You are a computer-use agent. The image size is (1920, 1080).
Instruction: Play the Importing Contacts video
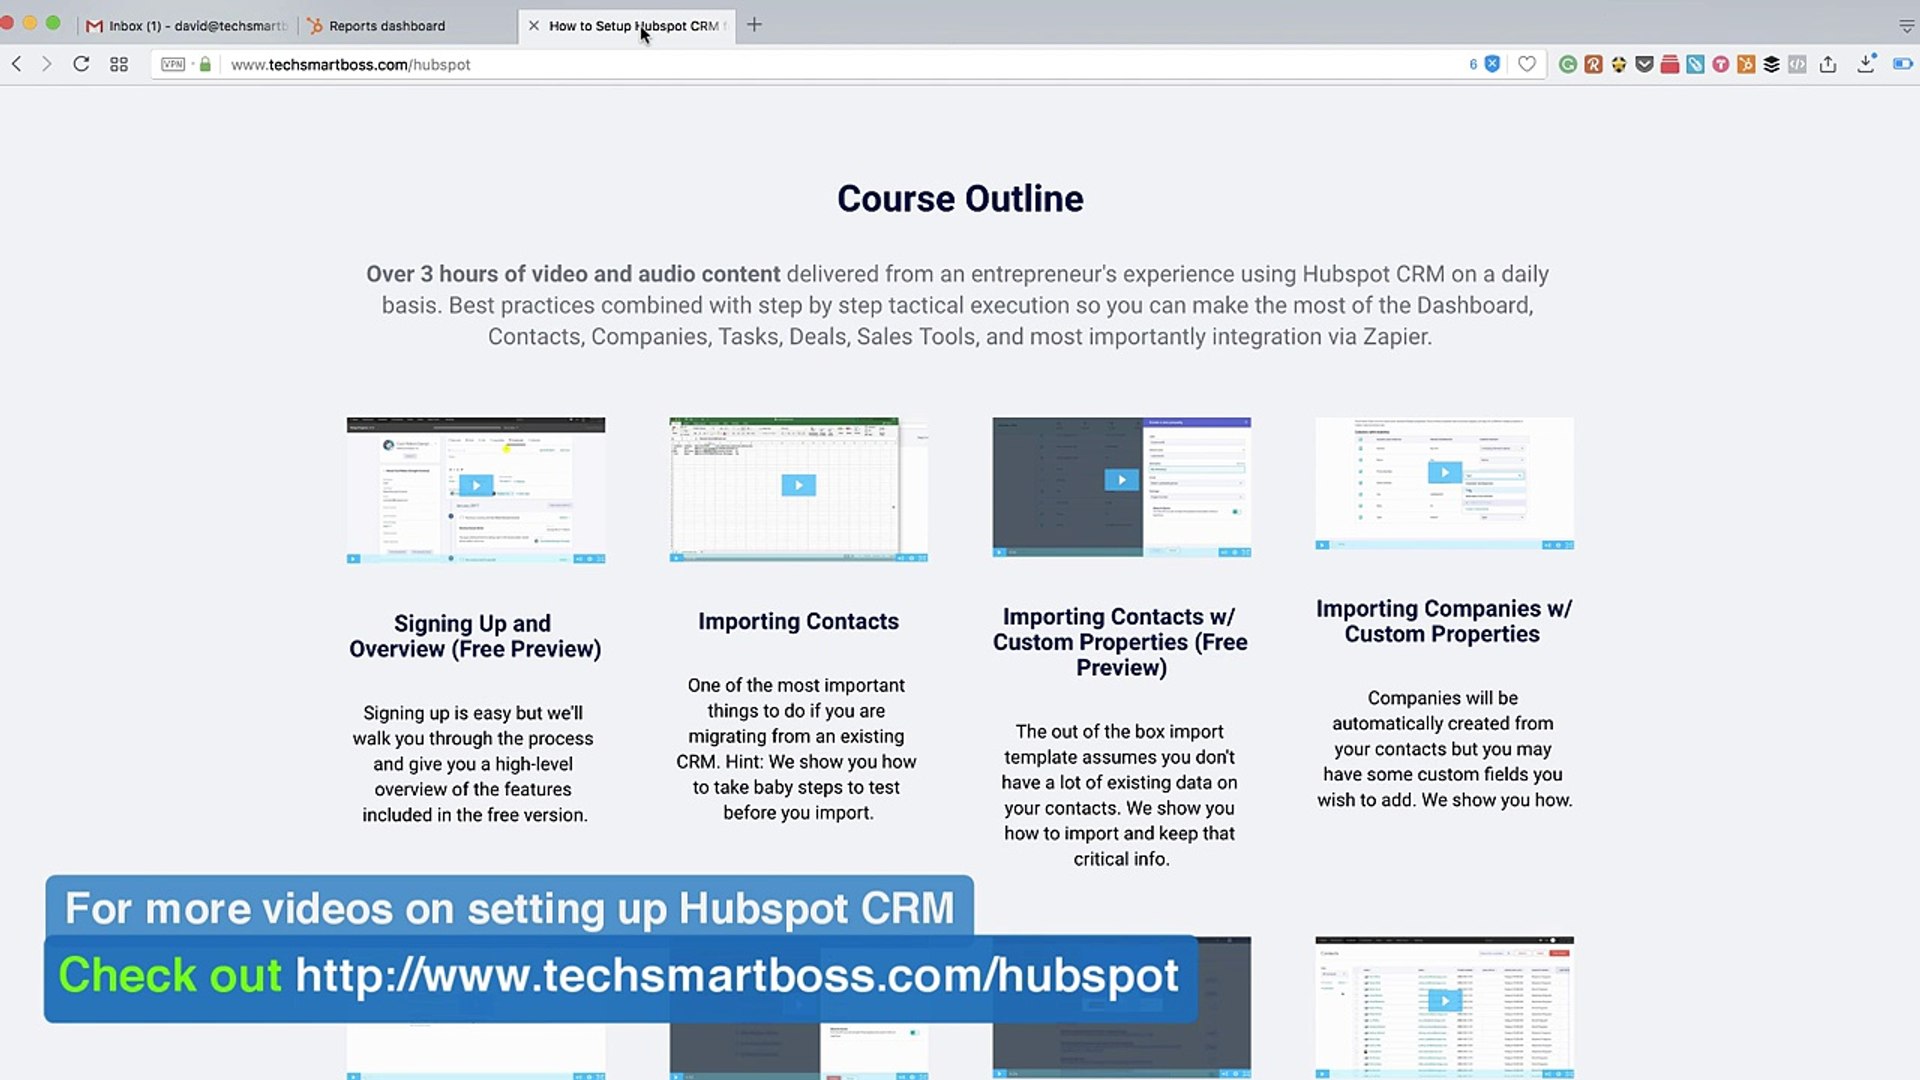(x=798, y=485)
